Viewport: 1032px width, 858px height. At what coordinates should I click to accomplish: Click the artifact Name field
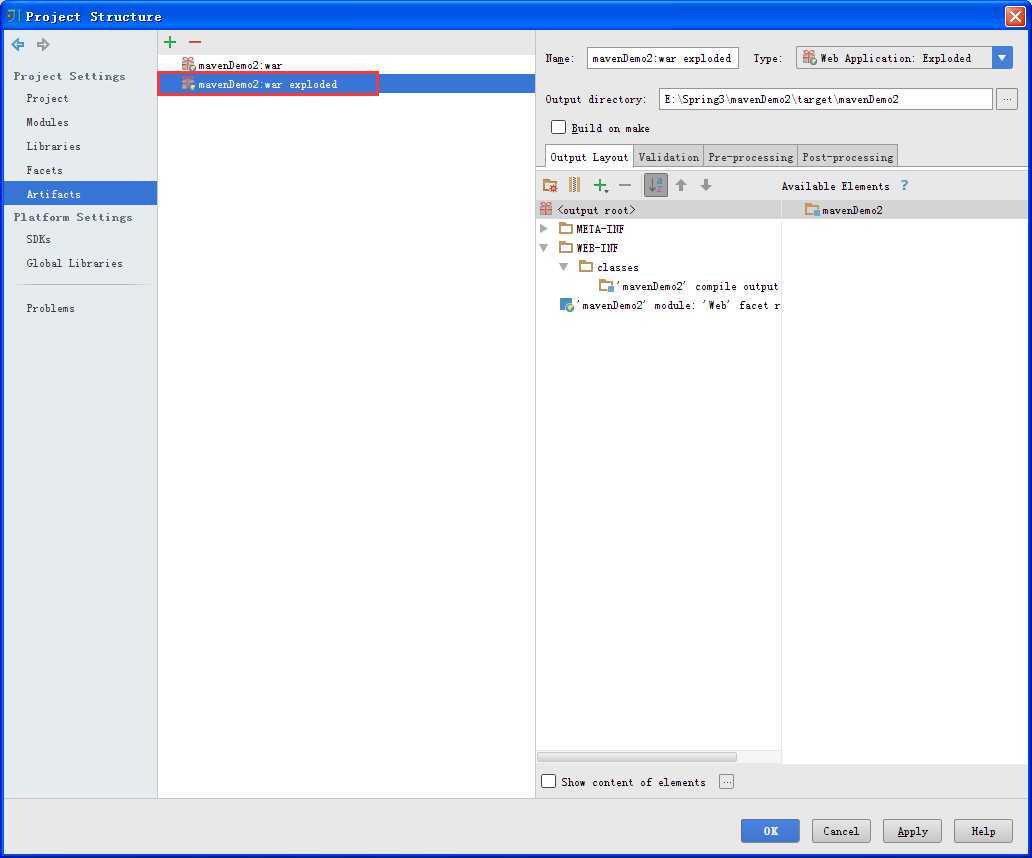662,58
